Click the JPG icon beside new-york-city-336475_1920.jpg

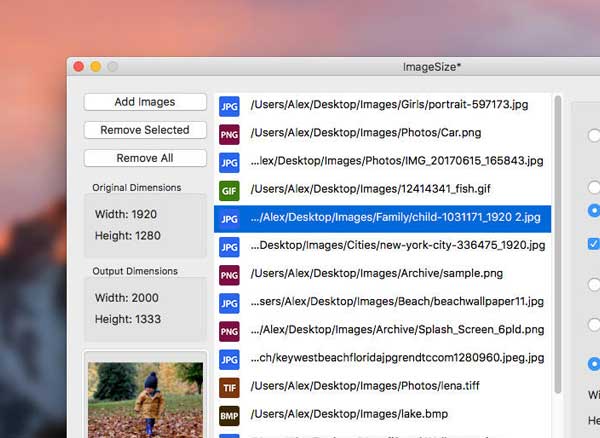229,247
